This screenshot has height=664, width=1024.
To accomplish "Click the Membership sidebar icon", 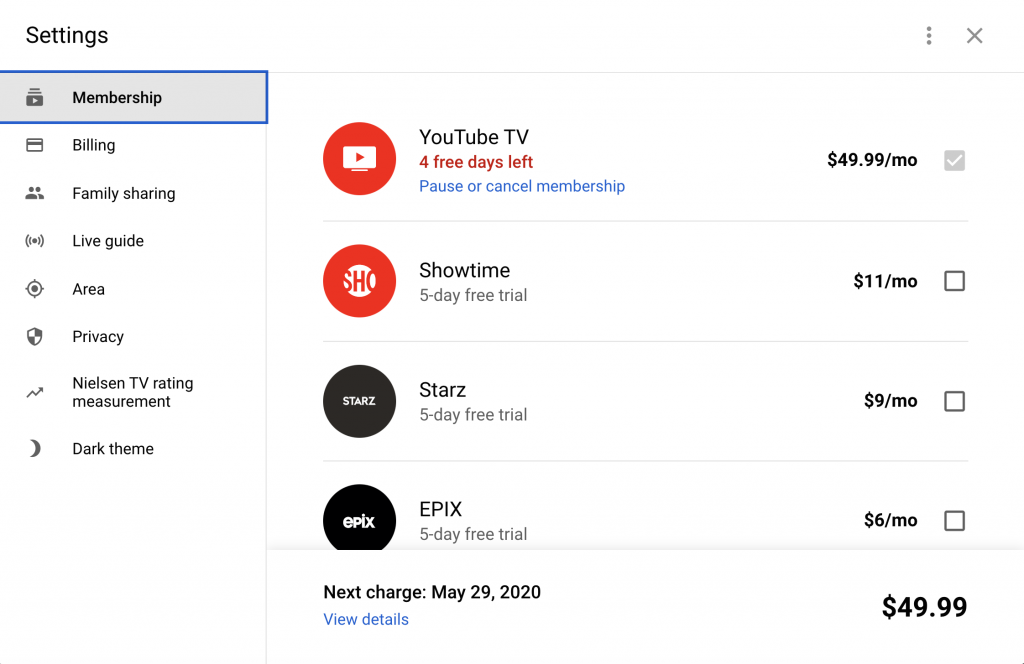I will click(x=35, y=97).
